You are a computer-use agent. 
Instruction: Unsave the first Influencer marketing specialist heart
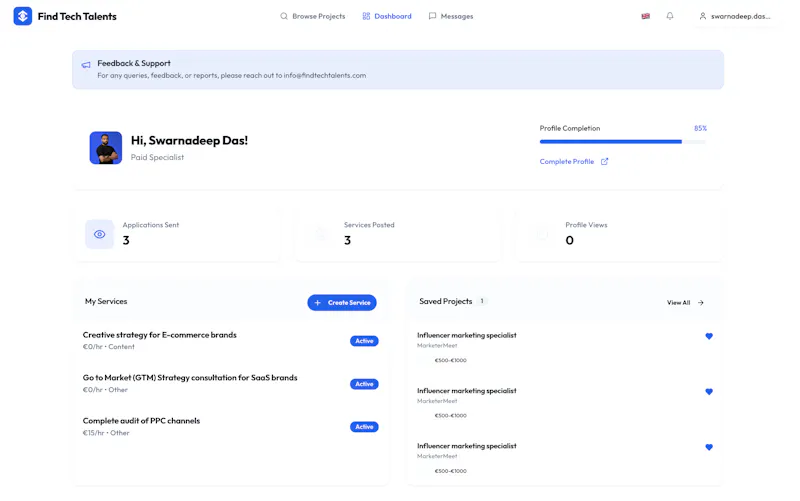pyautogui.click(x=709, y=336)
